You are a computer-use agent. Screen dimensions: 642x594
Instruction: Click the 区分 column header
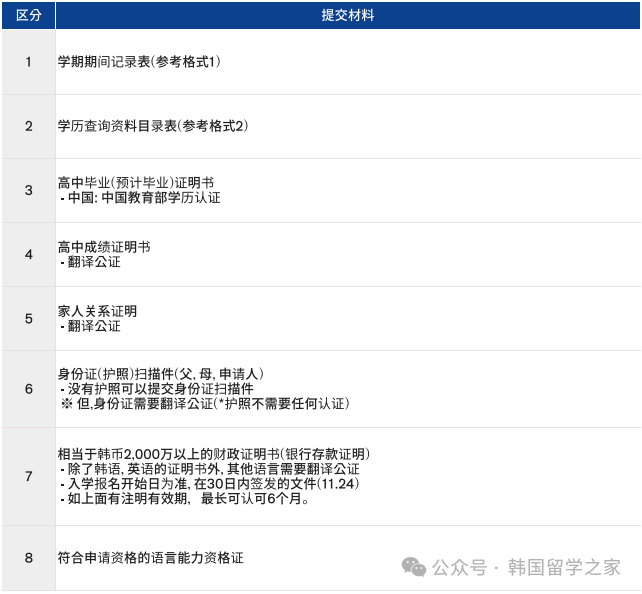coord(28,15)
